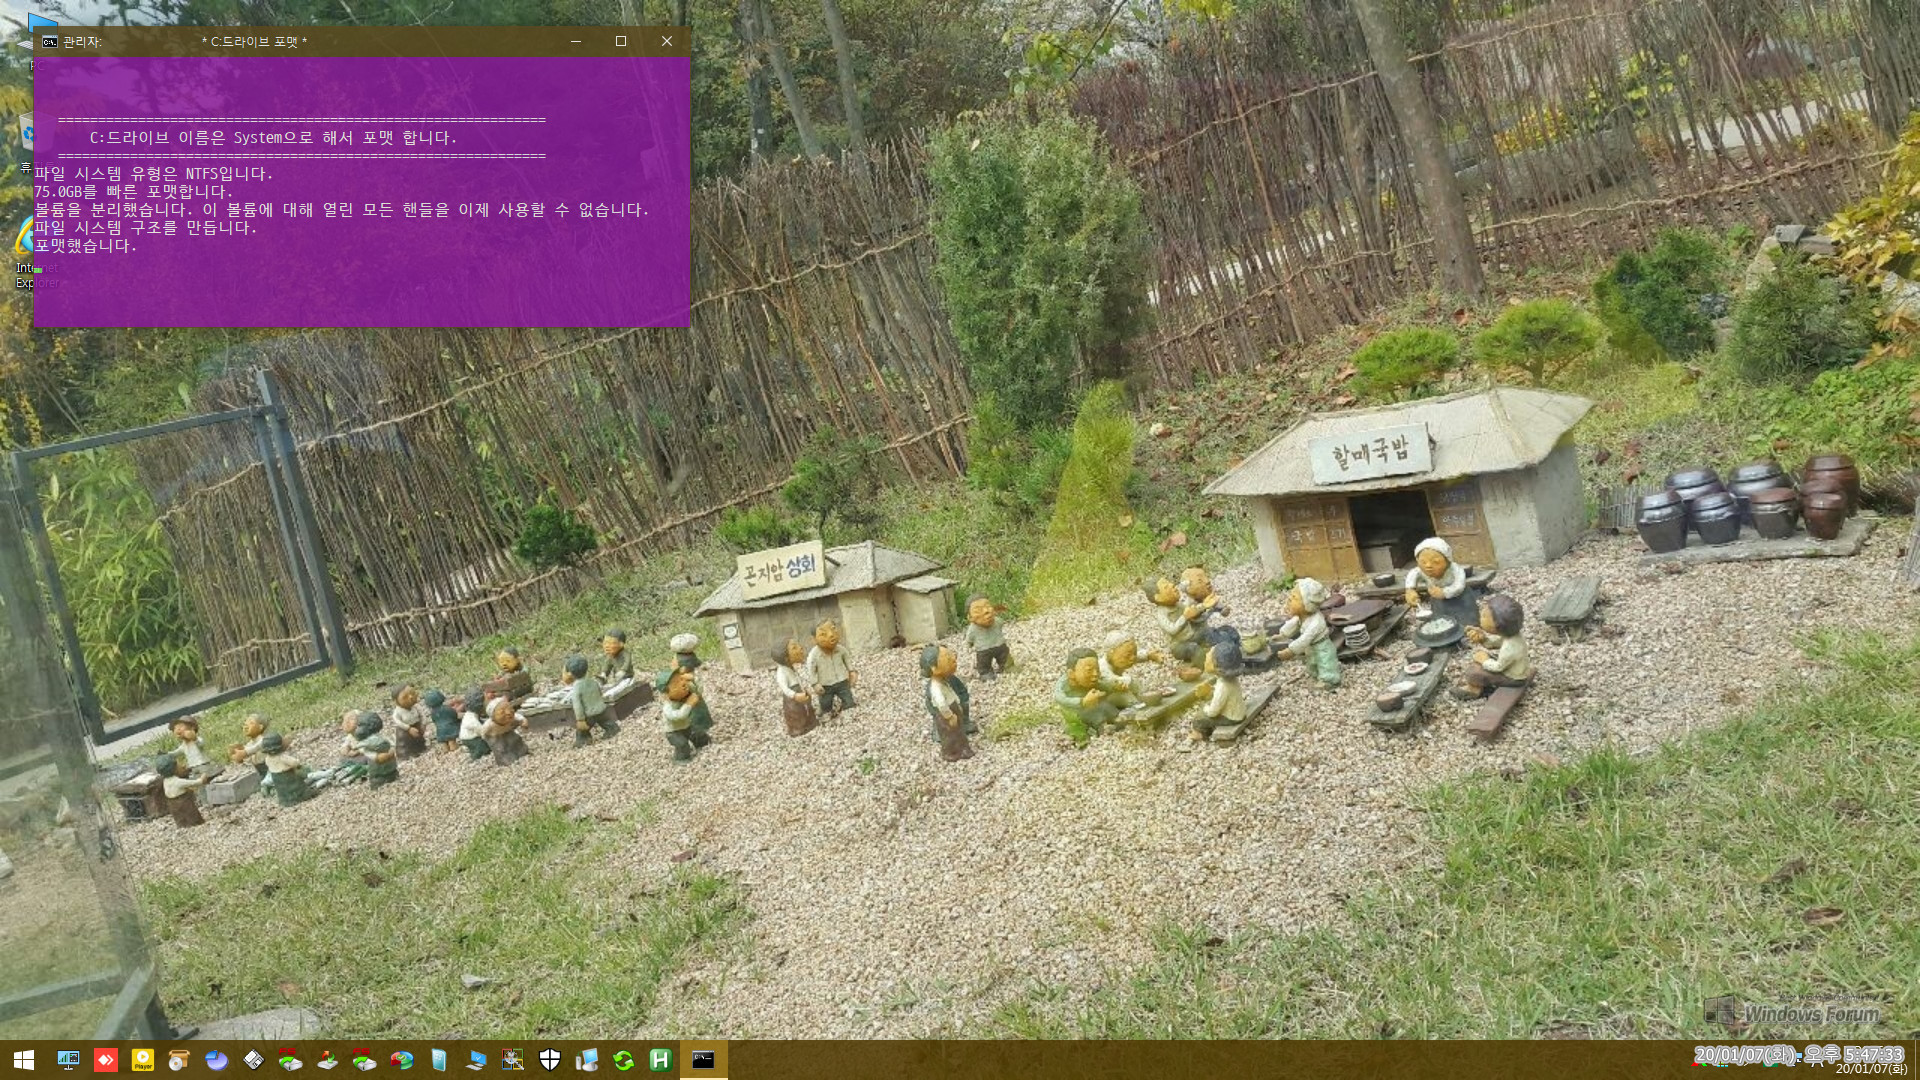Screen dimensions: 1920x1080
Task: Click the 'NTFS입니다' file system line
Action: [x=153, y=174]
